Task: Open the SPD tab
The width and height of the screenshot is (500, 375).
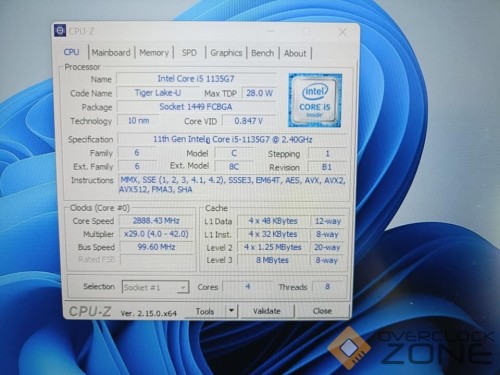Action: [x=189, y=53]
